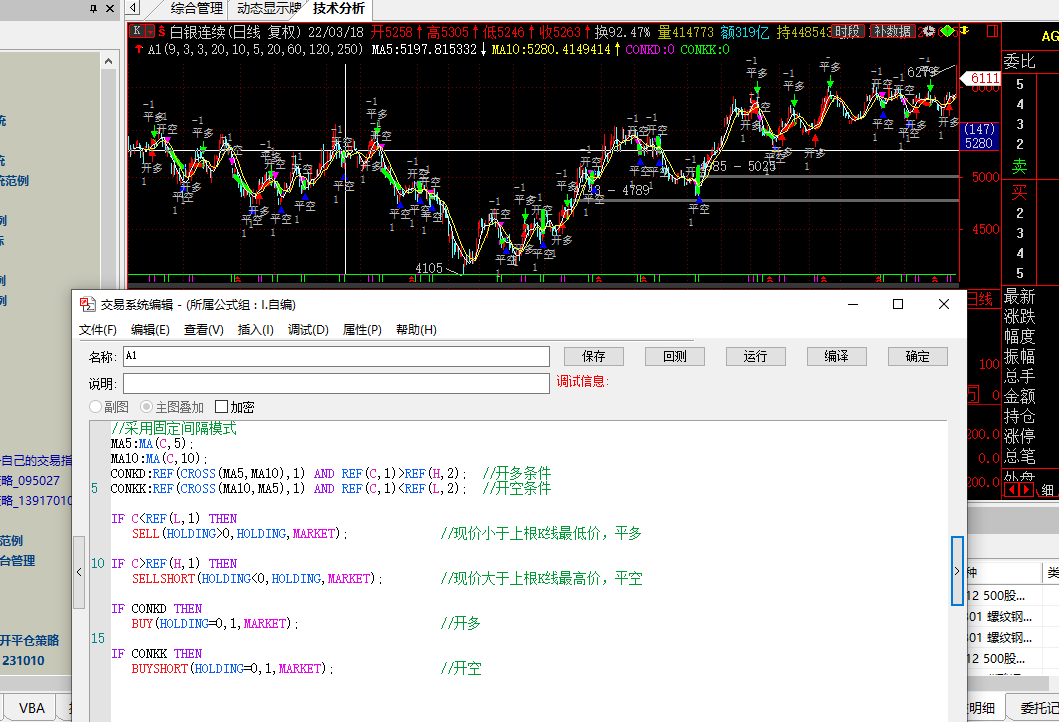Click the MA10:5280.4149414 indicator value
The image size is (1059, 722).
coord(551,49)
